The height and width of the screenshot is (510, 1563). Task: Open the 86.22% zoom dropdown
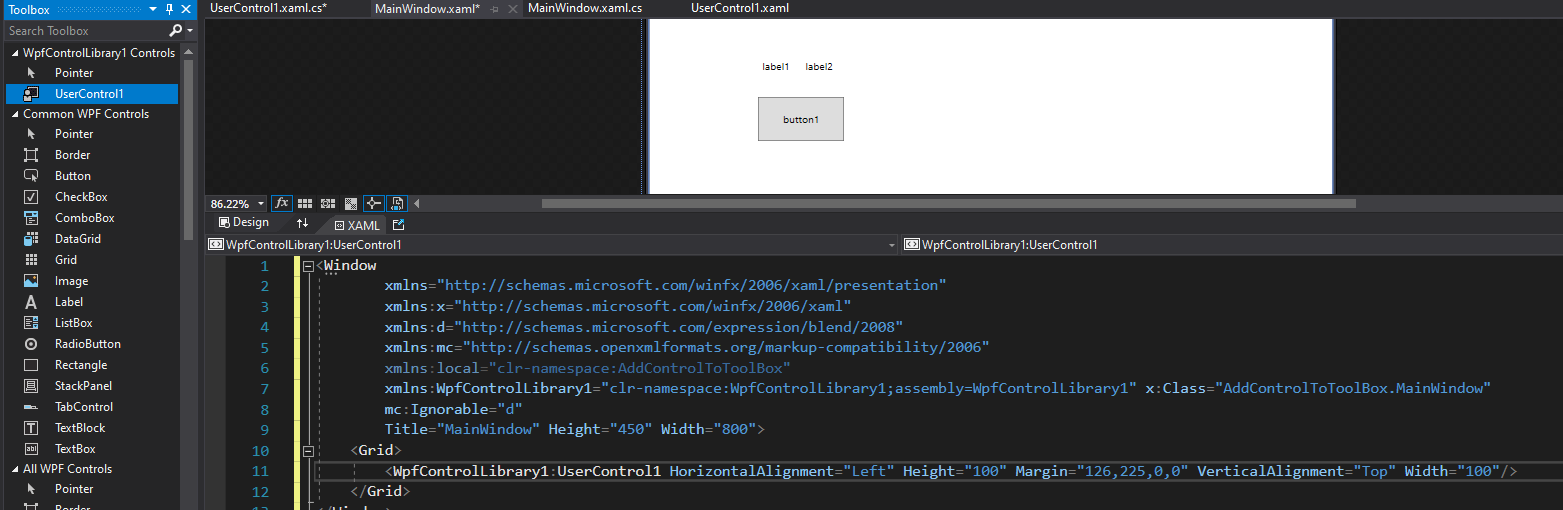[261, 203]
